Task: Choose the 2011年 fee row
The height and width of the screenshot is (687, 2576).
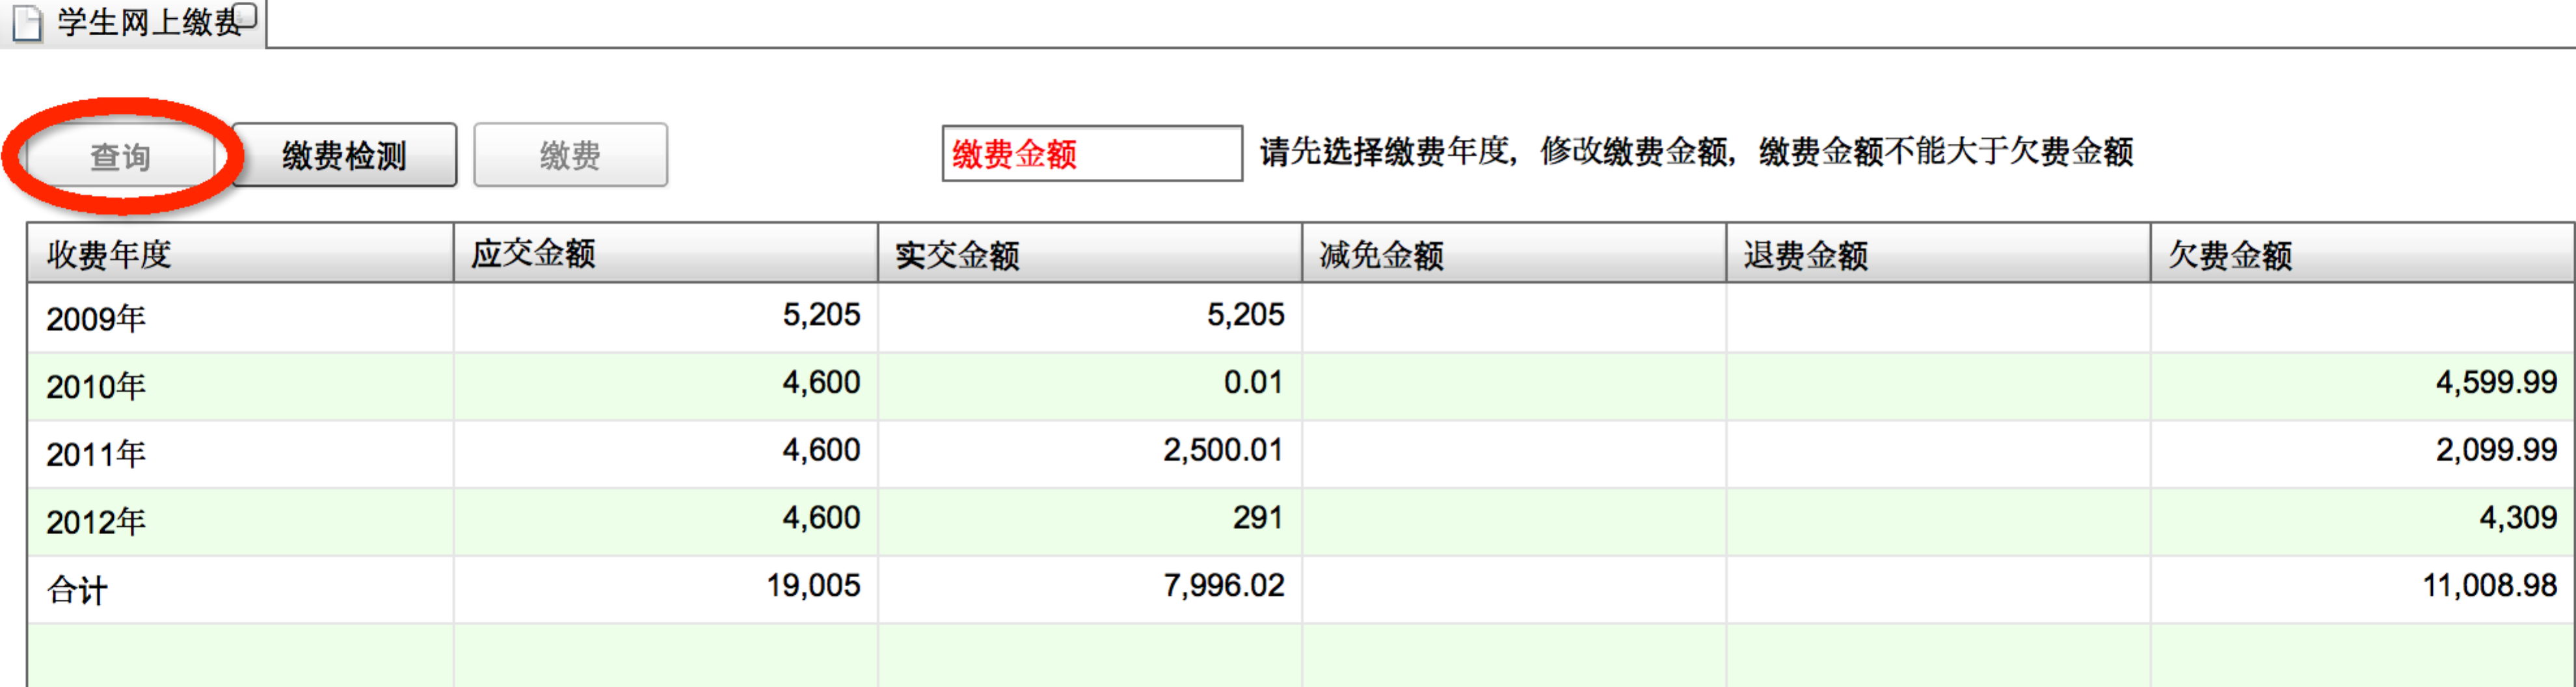Action: pos(96,454)
